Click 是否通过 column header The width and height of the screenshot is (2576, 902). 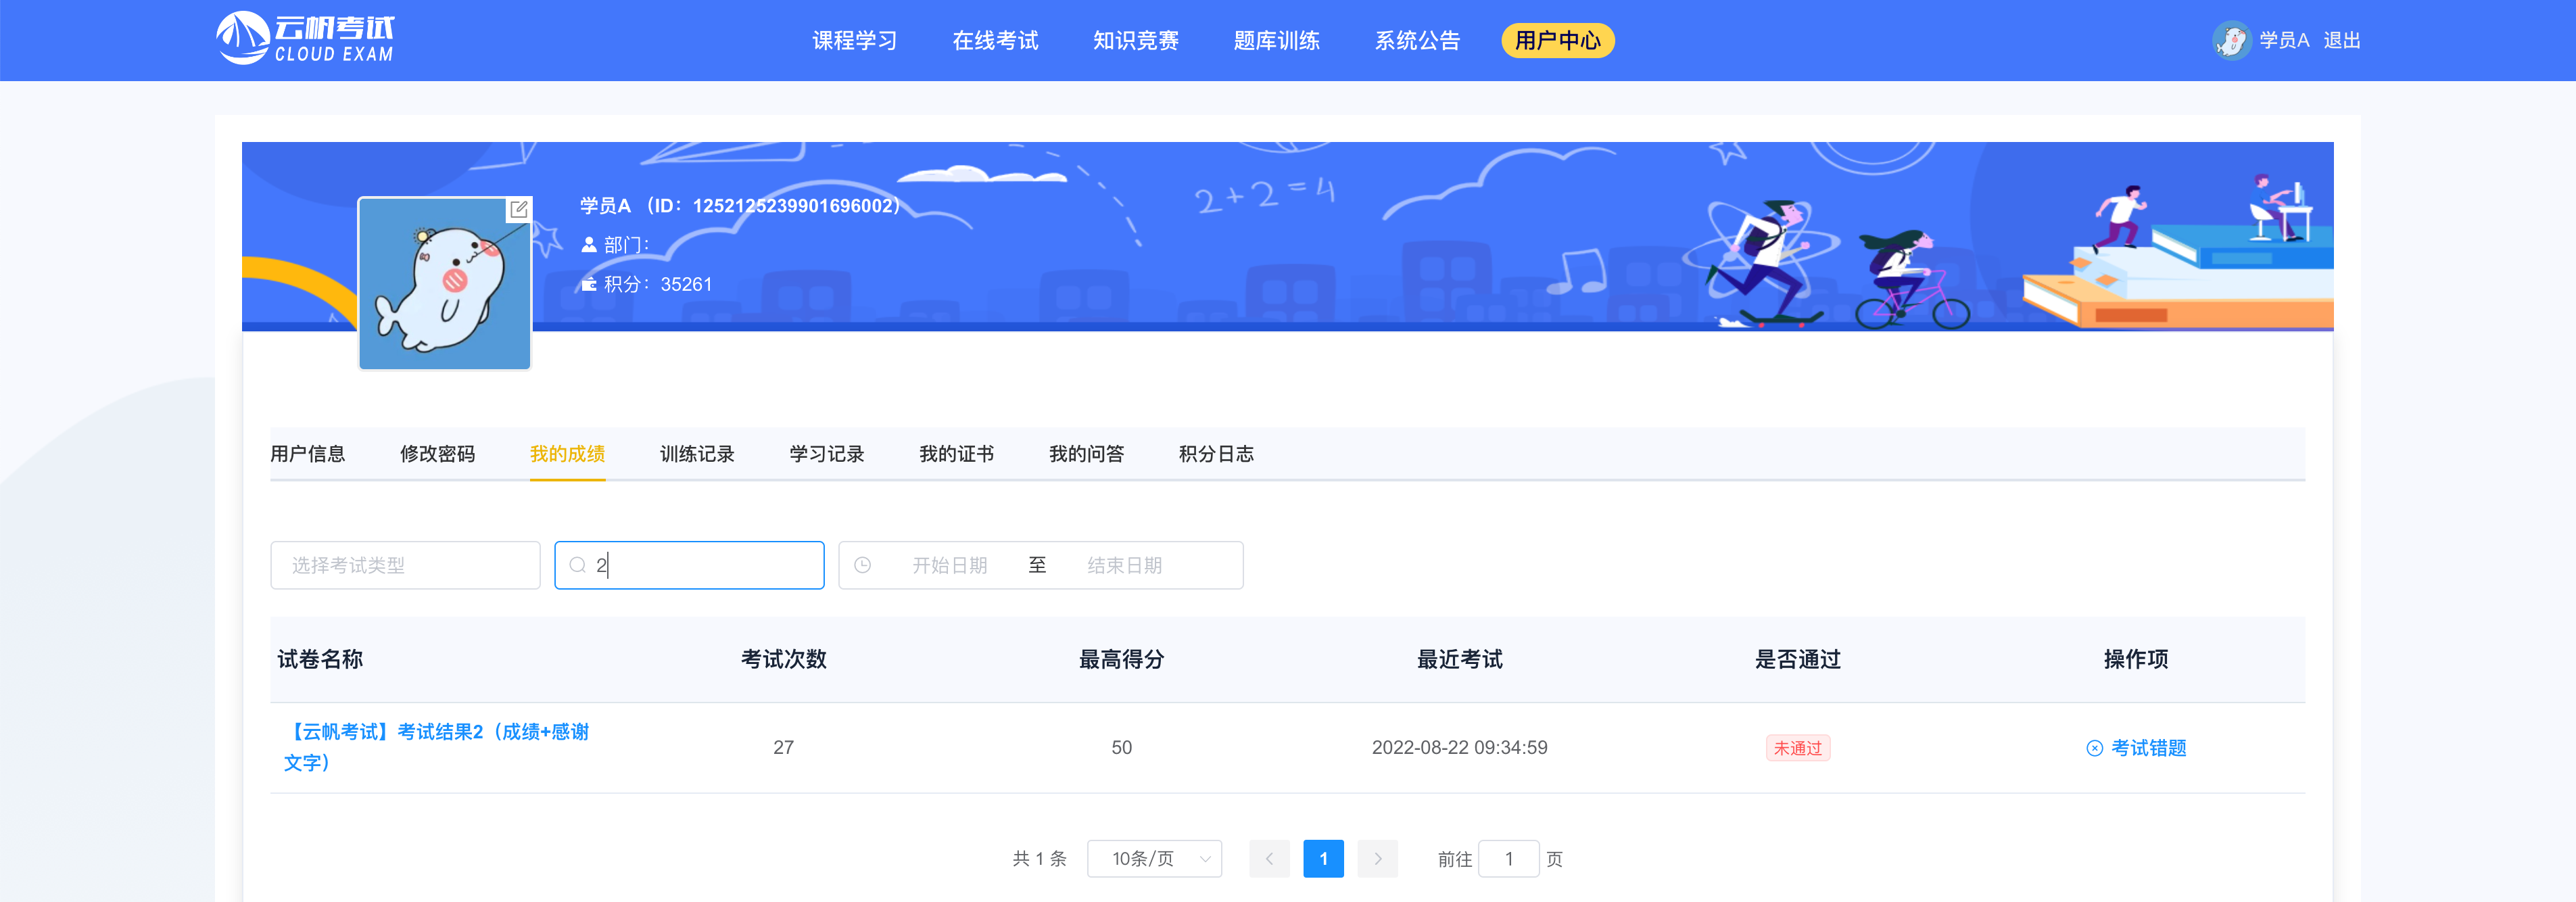coord(1797,659)
